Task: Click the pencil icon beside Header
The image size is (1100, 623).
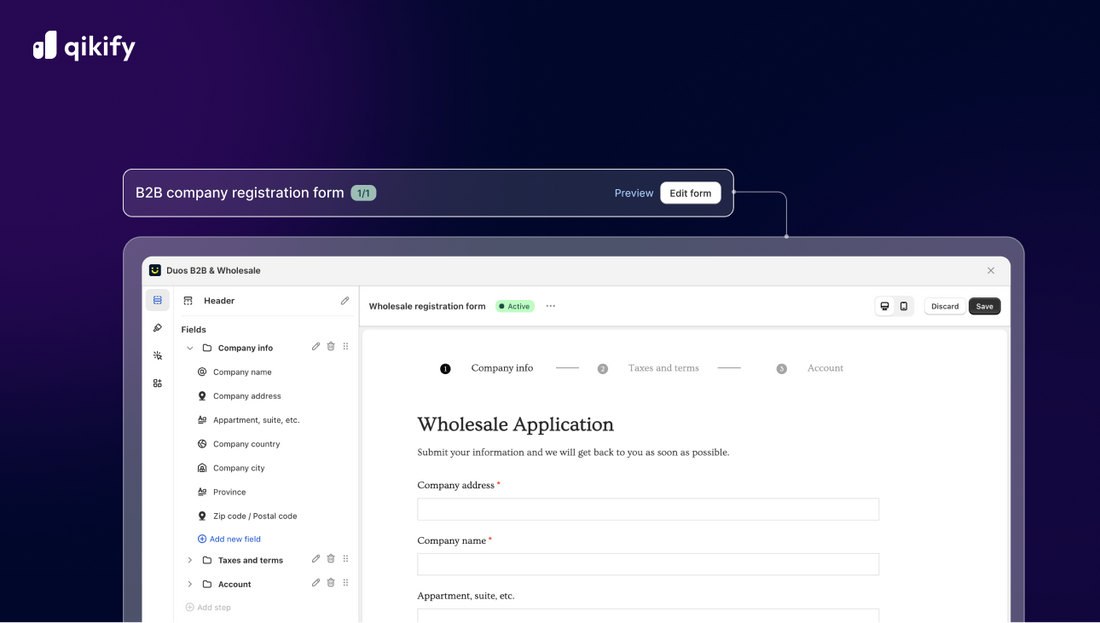Action: [x=345, y=300]
